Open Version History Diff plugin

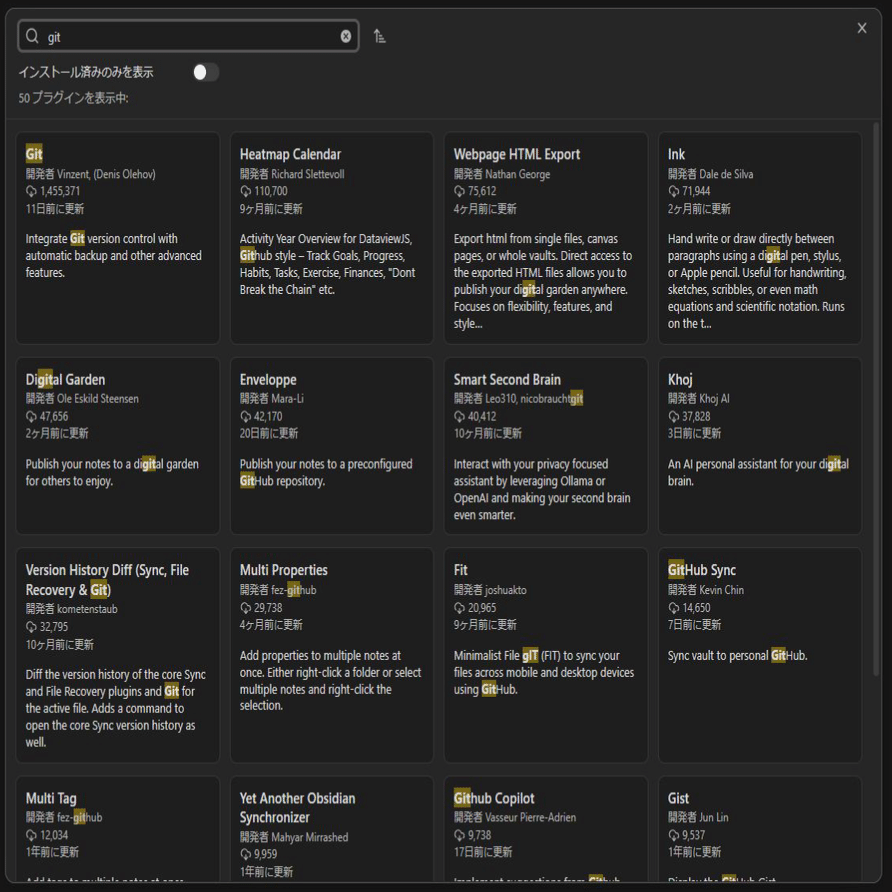click(x=118, y=655)
